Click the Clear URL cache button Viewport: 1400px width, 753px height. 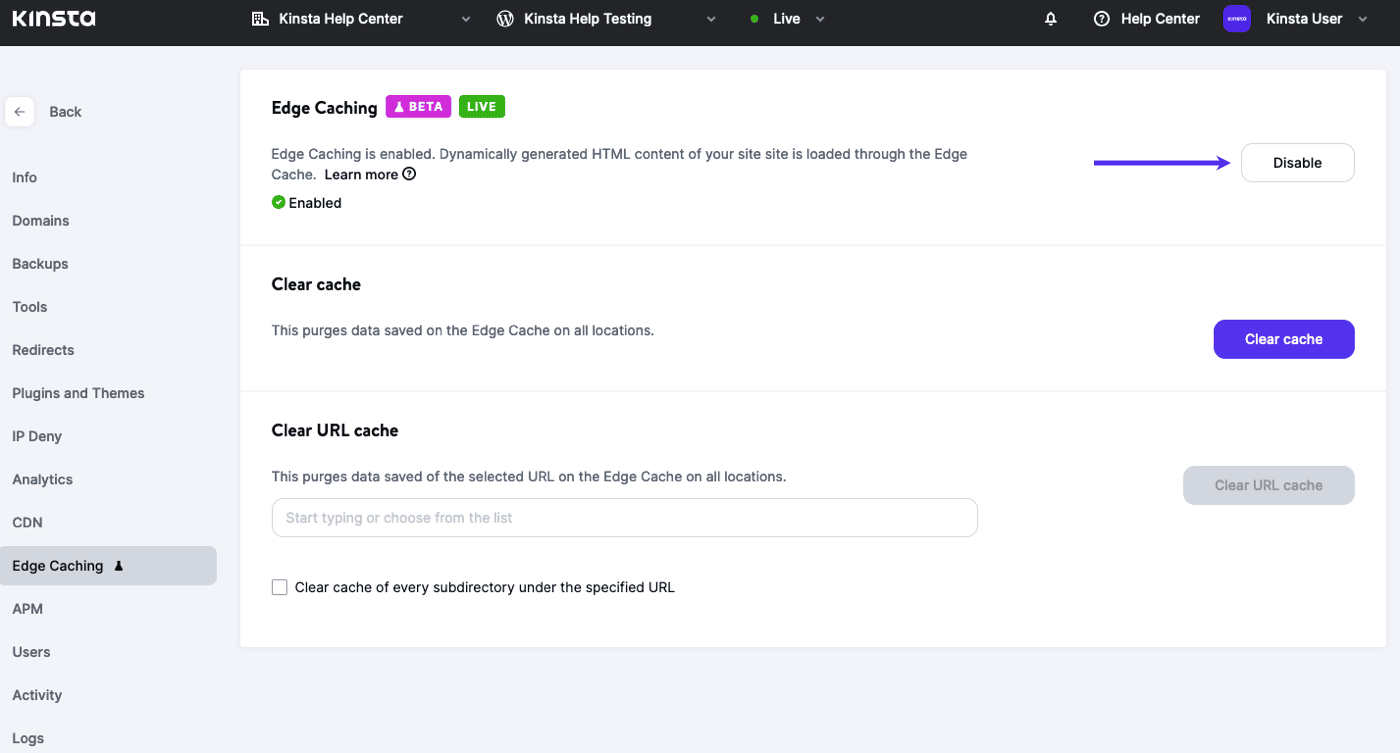pos(1269,485)
